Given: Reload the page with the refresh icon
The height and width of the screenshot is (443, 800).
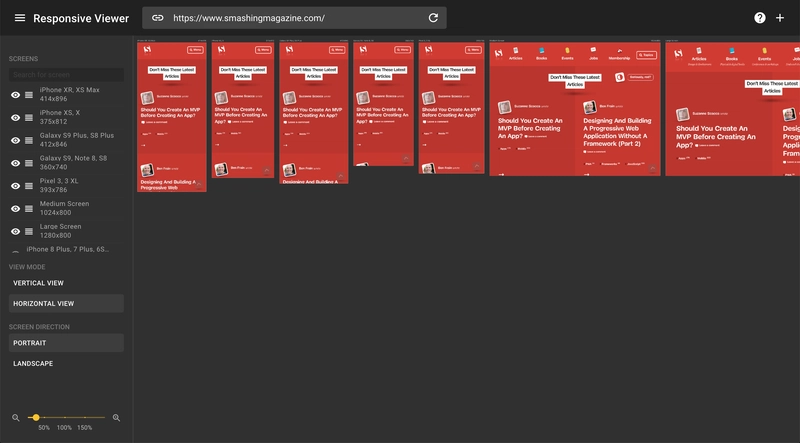Looking at the screenshot, I should [433, 18].
